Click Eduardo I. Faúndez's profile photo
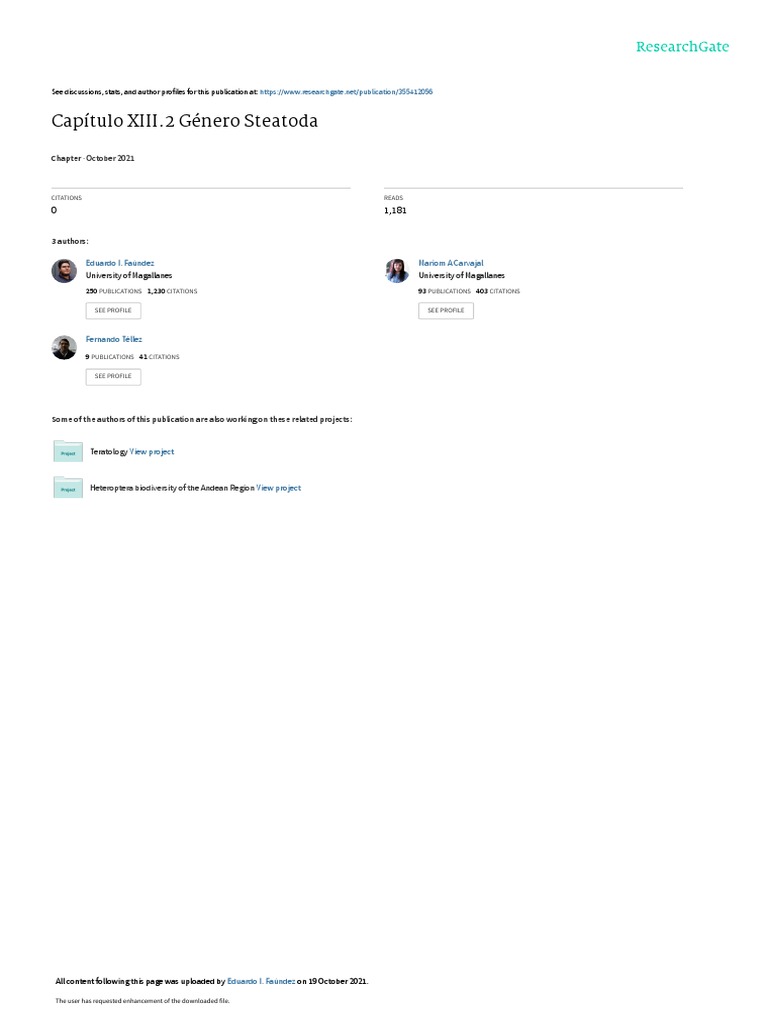 pos(64,270)
